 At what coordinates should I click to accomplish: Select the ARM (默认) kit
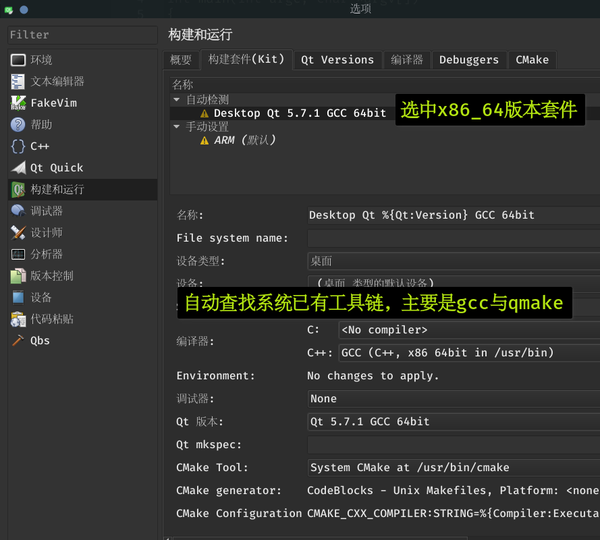pos(245,140)
